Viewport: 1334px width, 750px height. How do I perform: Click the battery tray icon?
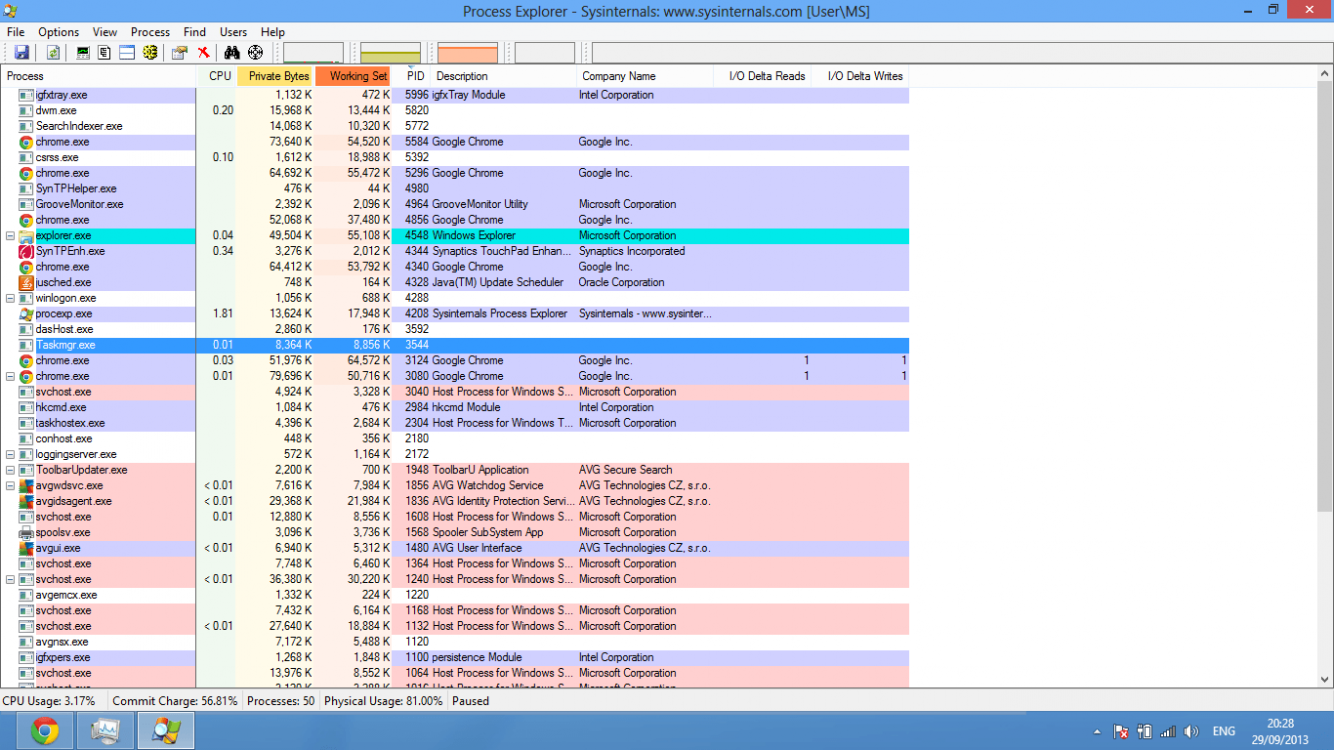point(1145,732)
